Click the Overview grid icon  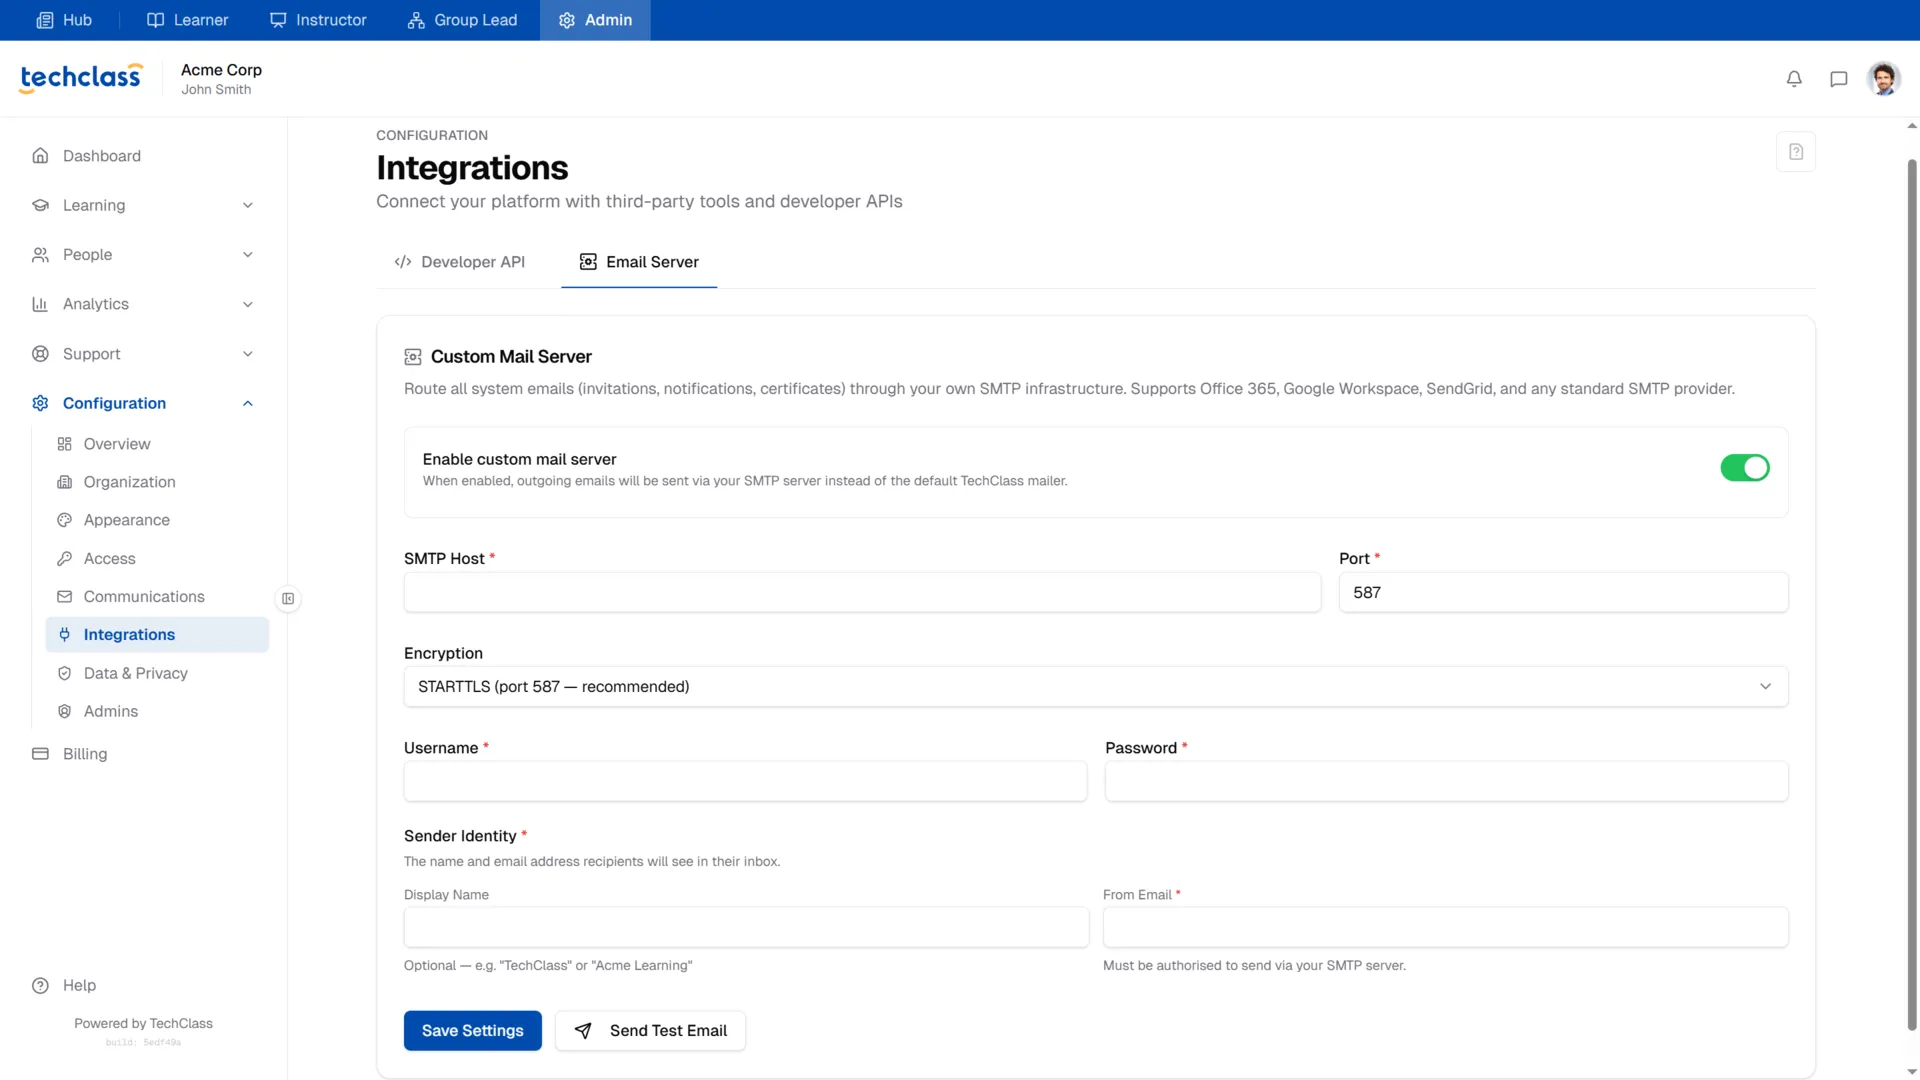point(65,444)
